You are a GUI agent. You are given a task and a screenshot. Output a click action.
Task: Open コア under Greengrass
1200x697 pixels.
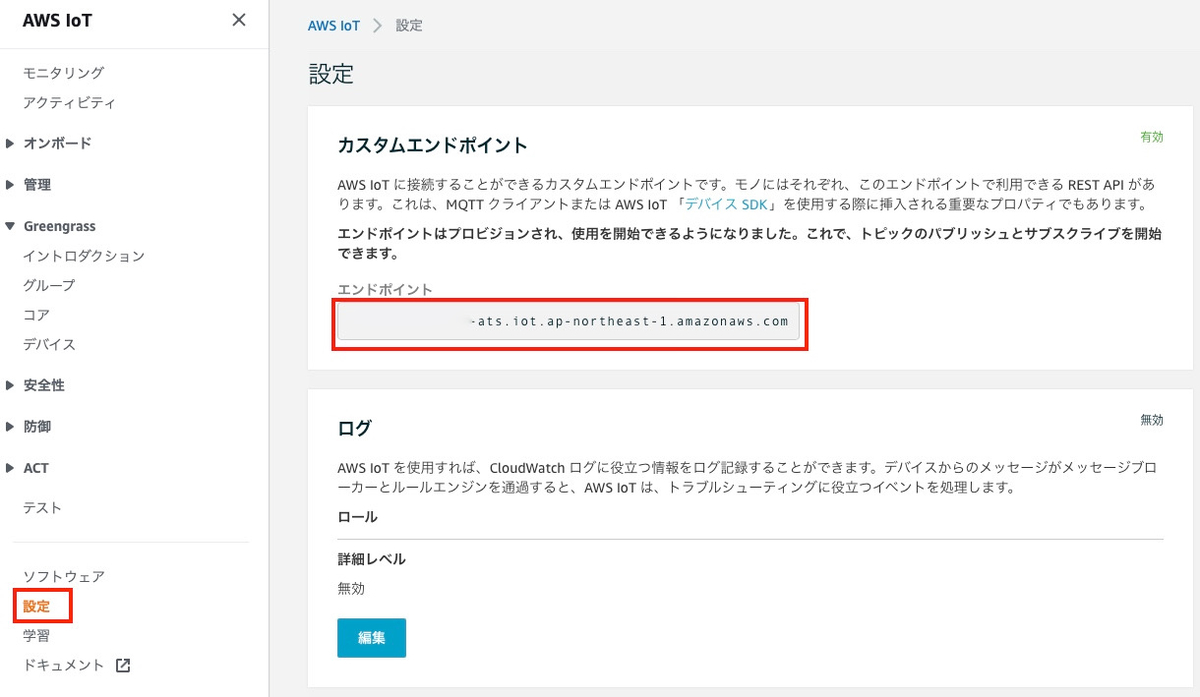pos(36,314)
